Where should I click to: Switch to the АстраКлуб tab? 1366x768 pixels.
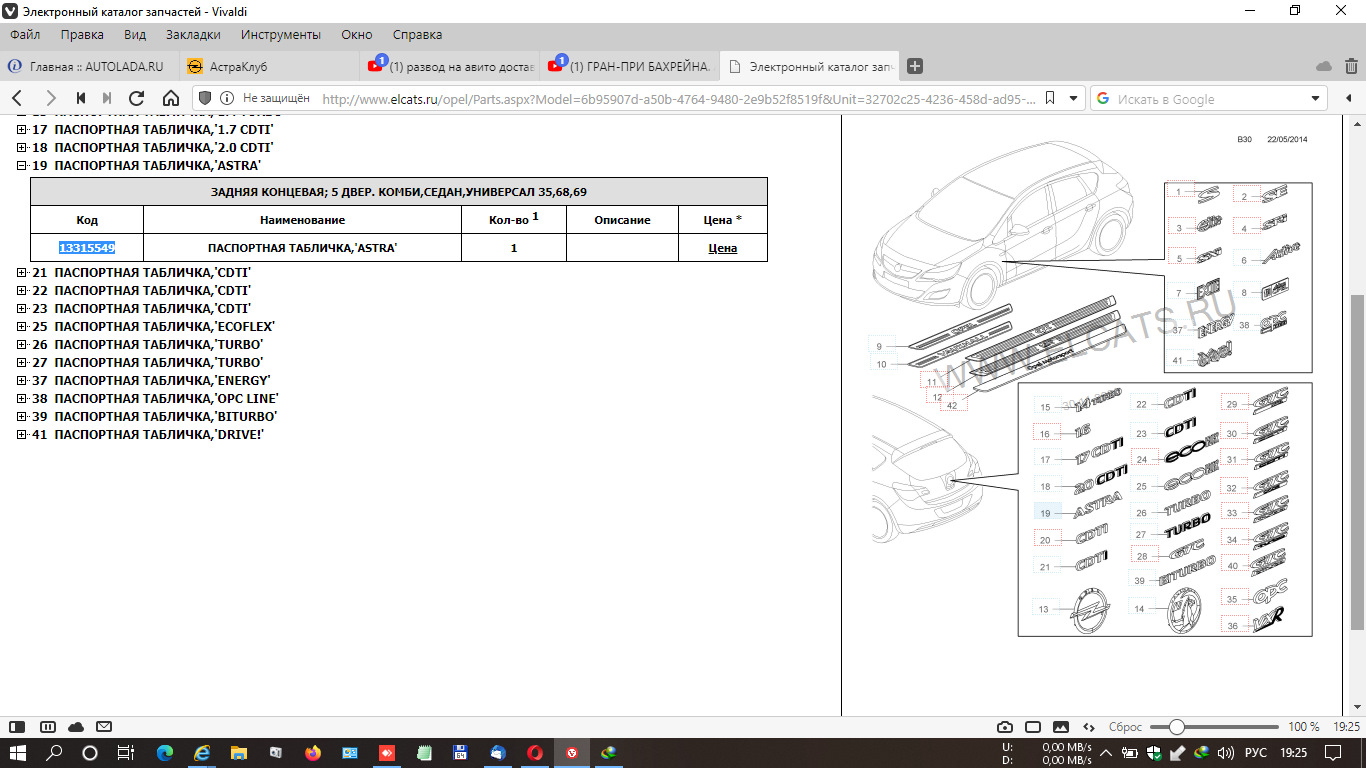240,66
